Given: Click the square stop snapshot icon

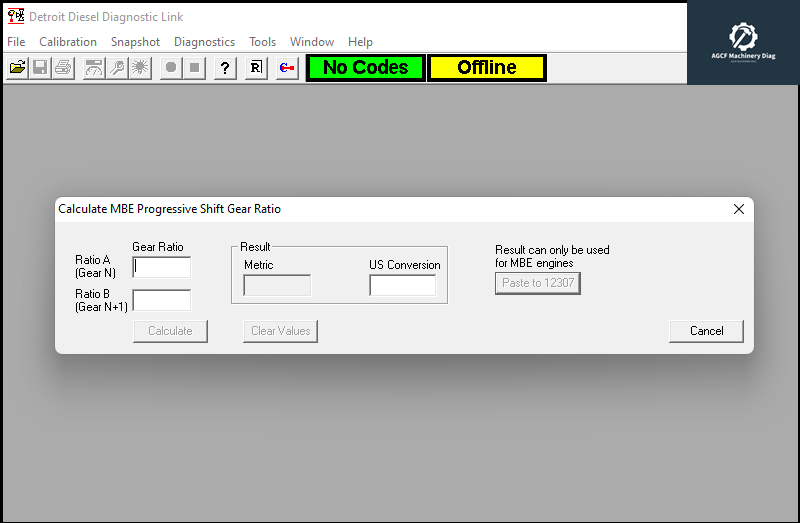Looking at the screenshot, I should point(194,68).
